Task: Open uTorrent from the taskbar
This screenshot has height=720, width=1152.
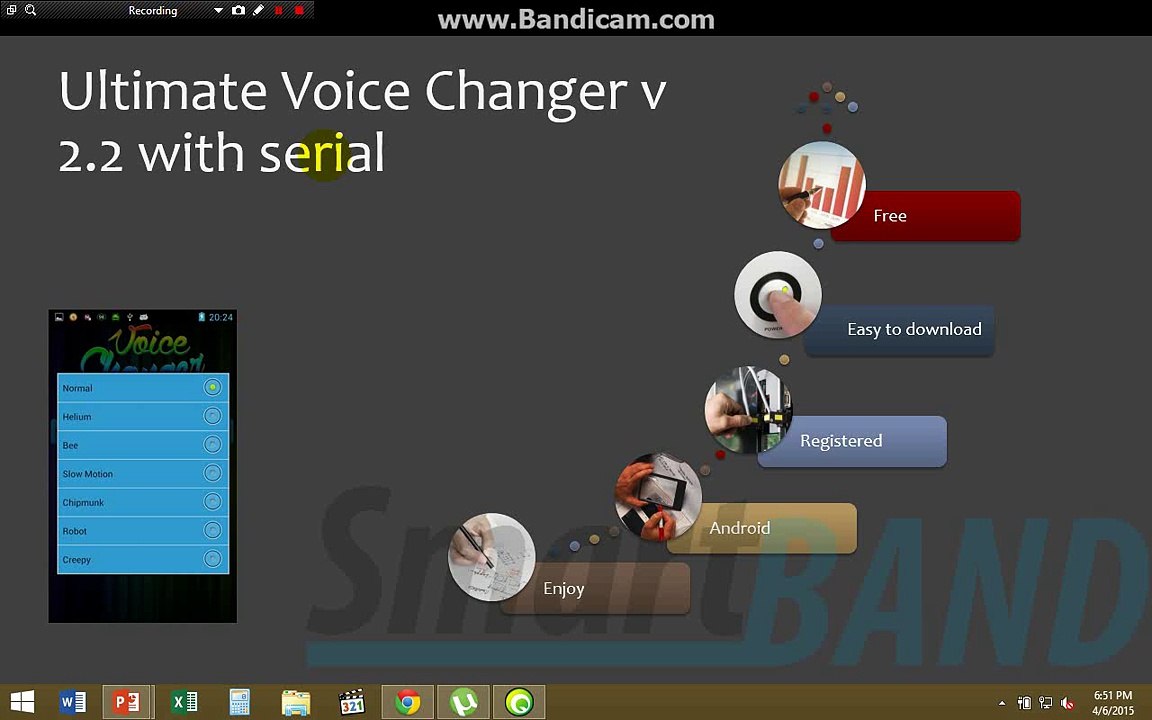Action: (464, 702)
